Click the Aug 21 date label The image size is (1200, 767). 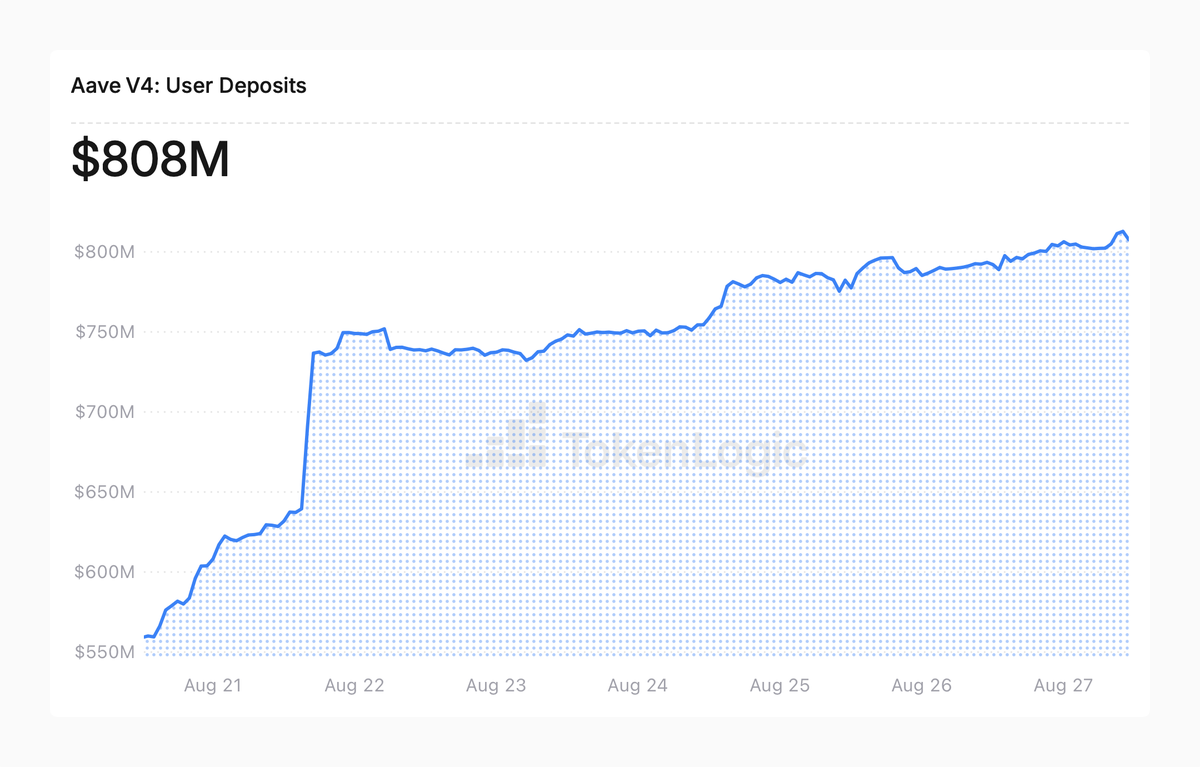213,686
